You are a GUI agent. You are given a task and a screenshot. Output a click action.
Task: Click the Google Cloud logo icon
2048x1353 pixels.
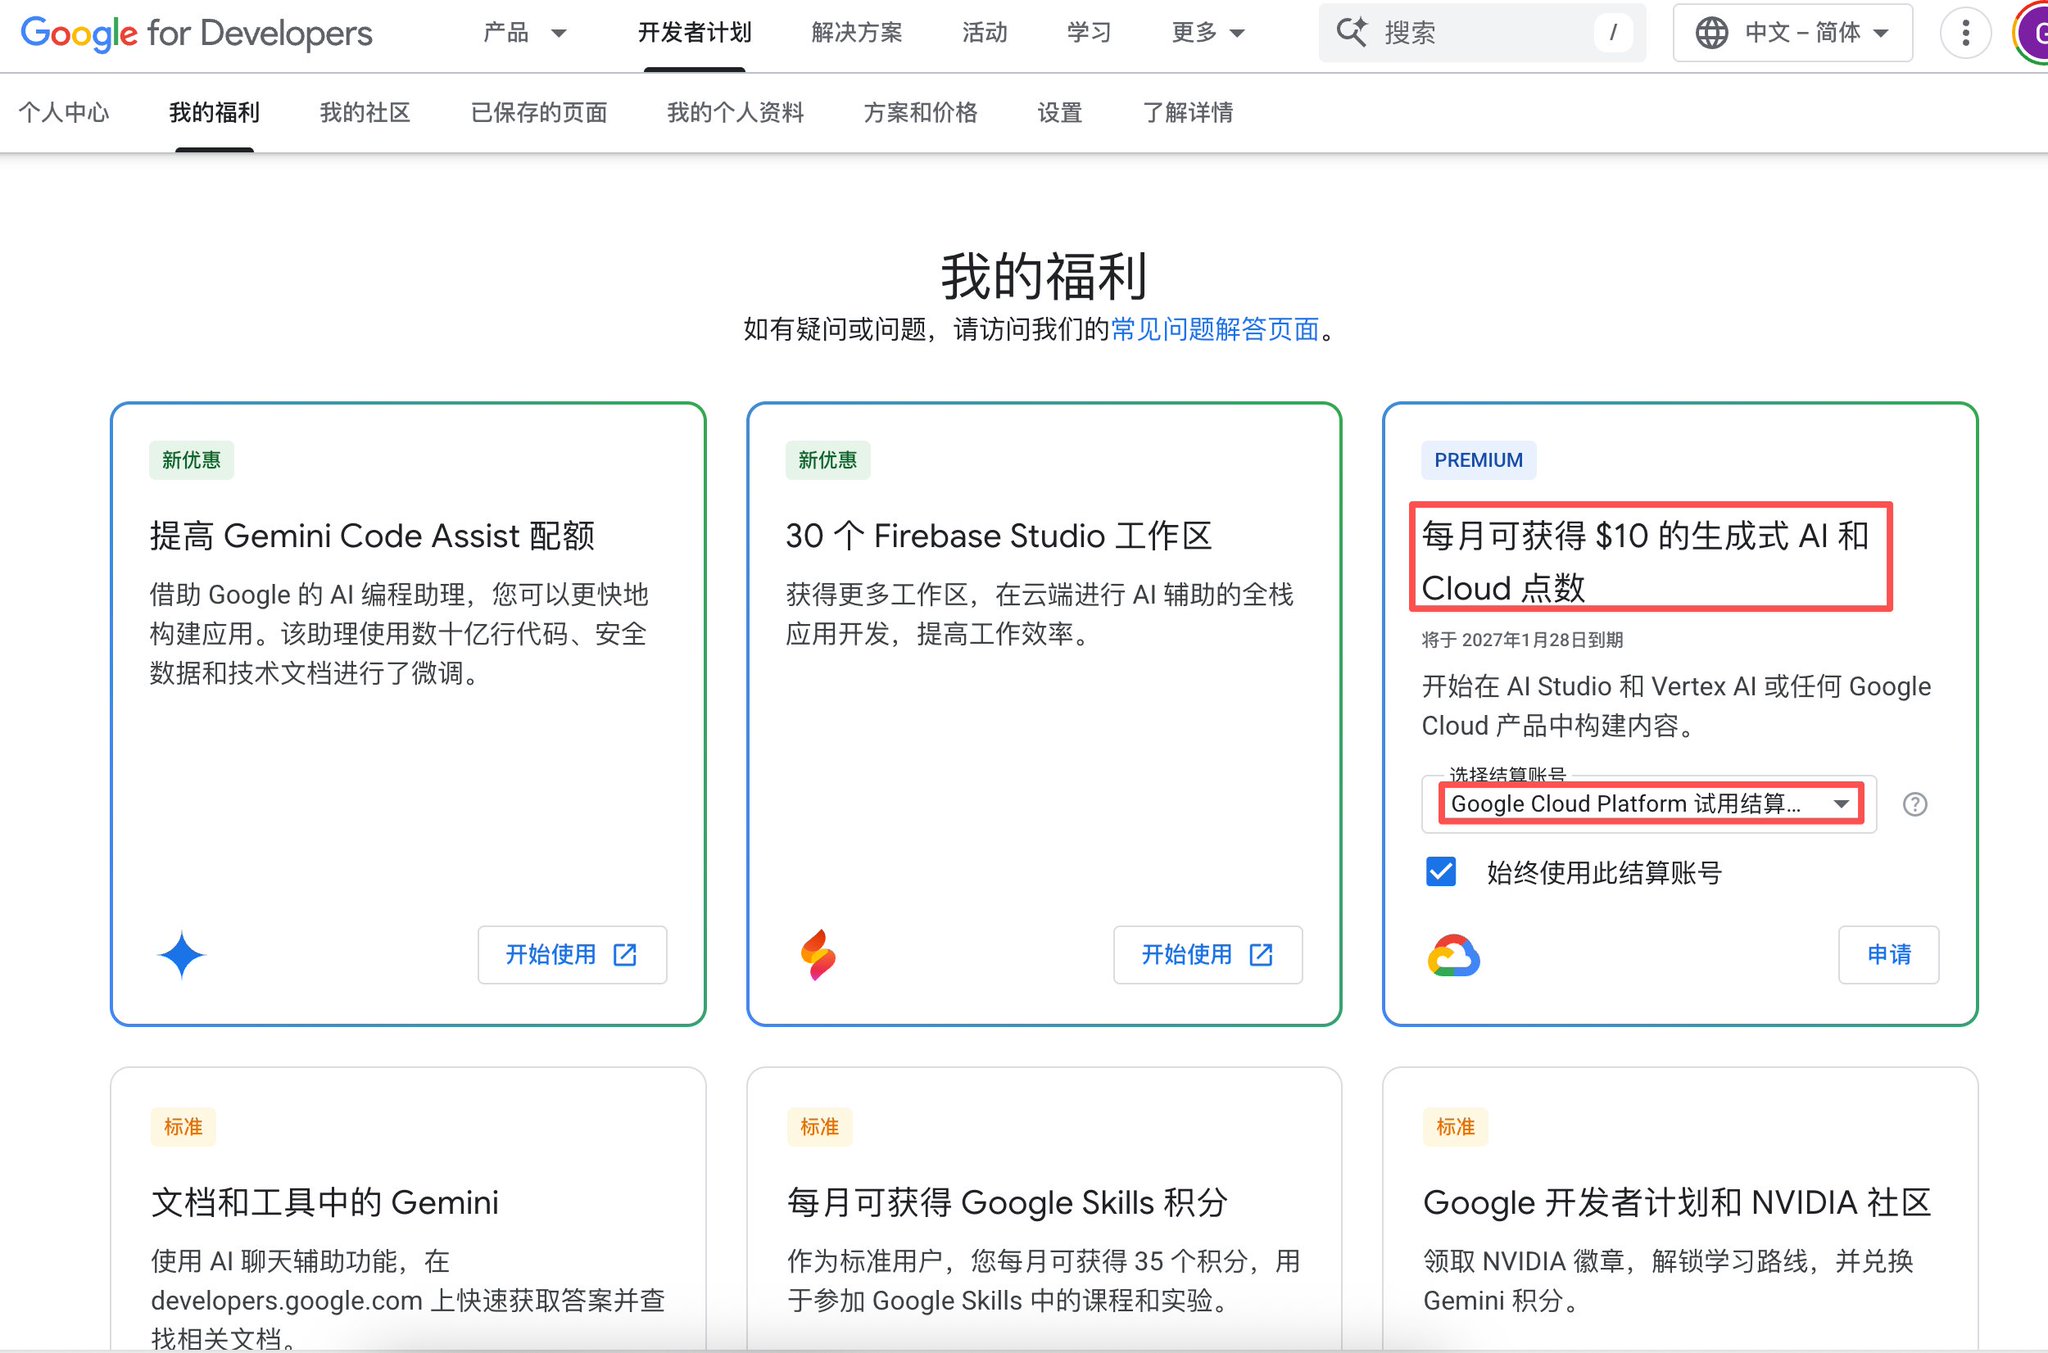1453,956
